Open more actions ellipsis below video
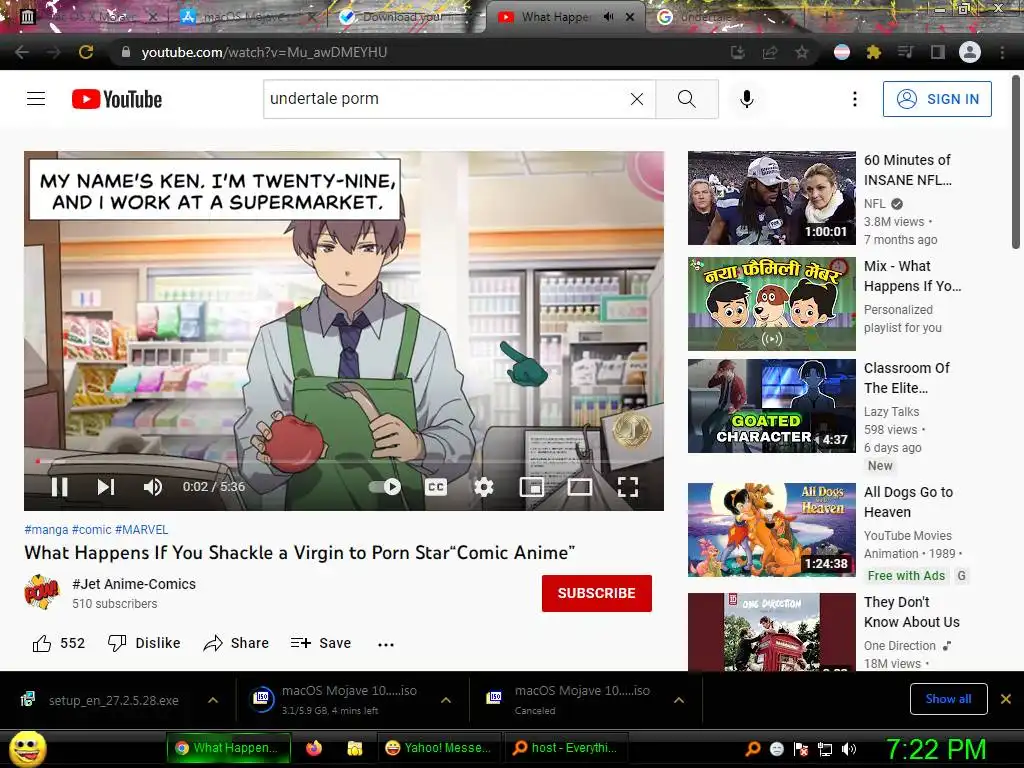The height and width of the screenshot is (768, 1024). pos(386,644)
